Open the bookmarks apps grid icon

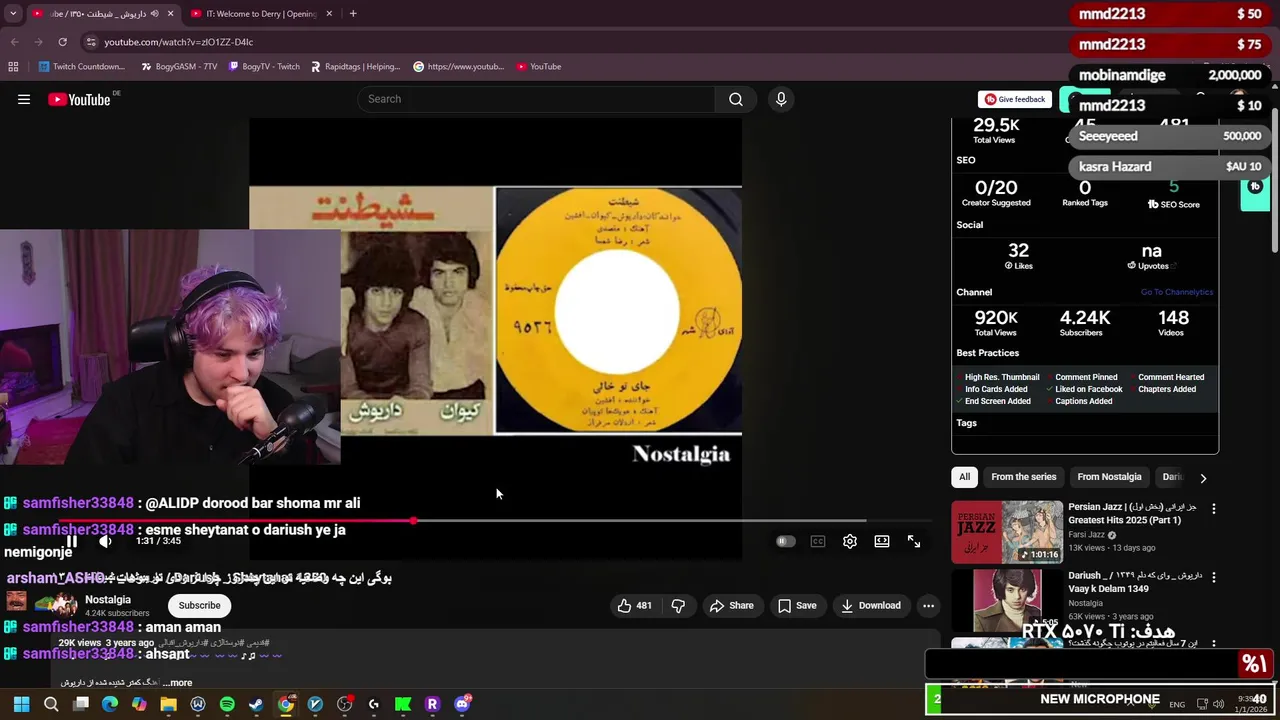pyautogui.click(x=13, y=67)
